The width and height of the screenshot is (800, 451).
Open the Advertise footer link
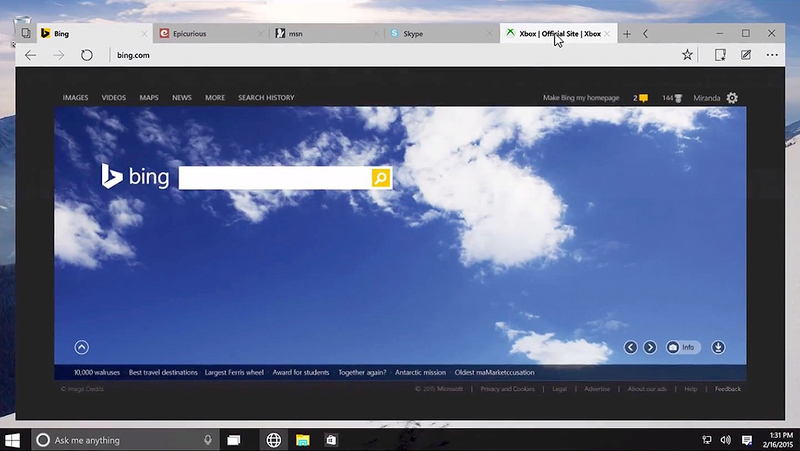(x=597, y=389)
